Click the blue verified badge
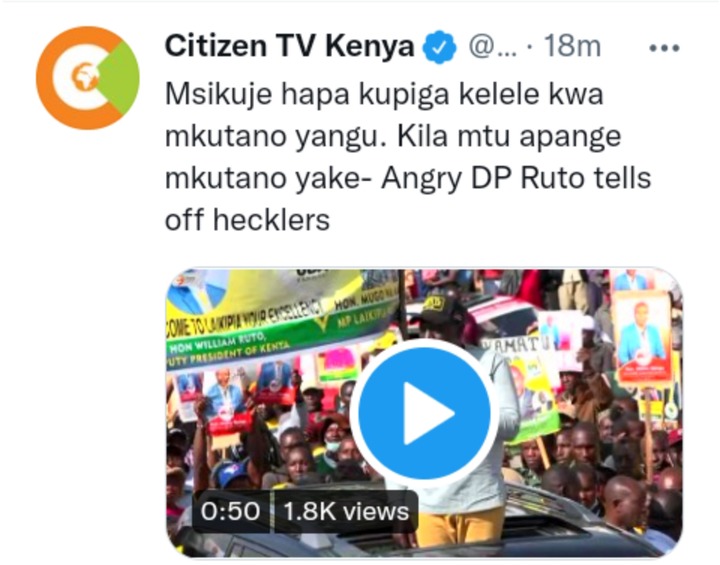Image resolution: width=720 pixels, height=565 pixels. (439, 47)
